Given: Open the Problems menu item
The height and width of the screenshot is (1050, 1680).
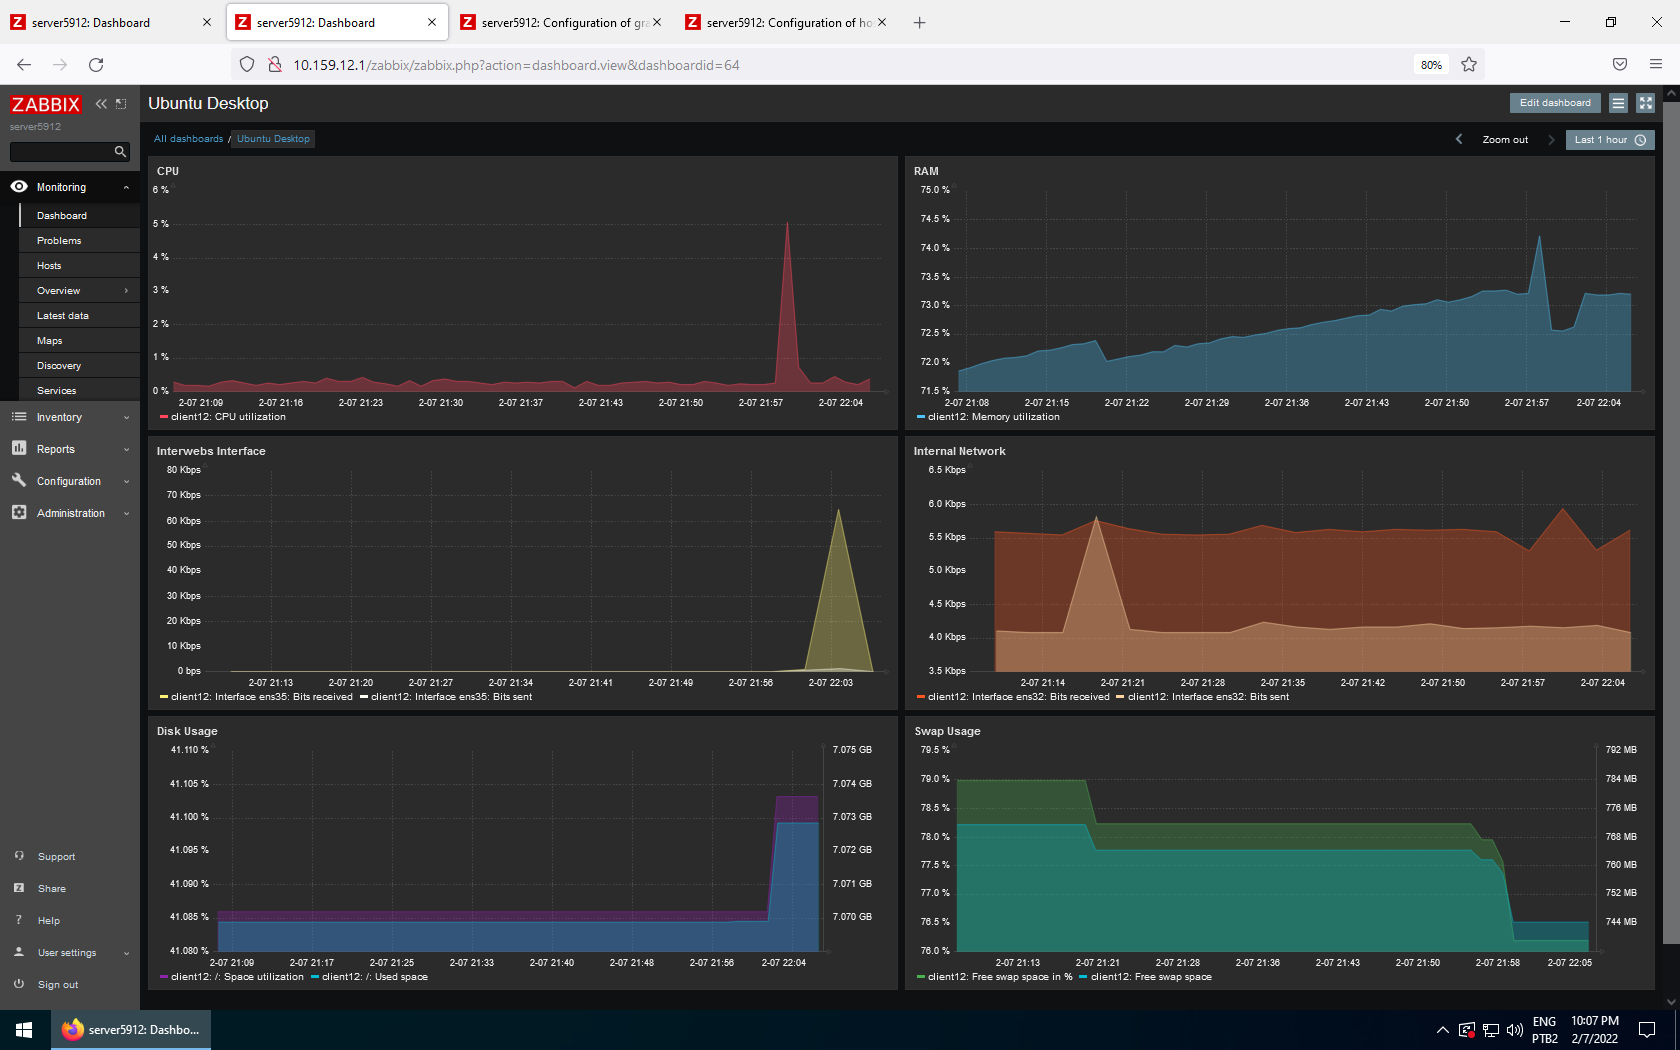Looking at the screenshot, I should [x=59, y=240].
